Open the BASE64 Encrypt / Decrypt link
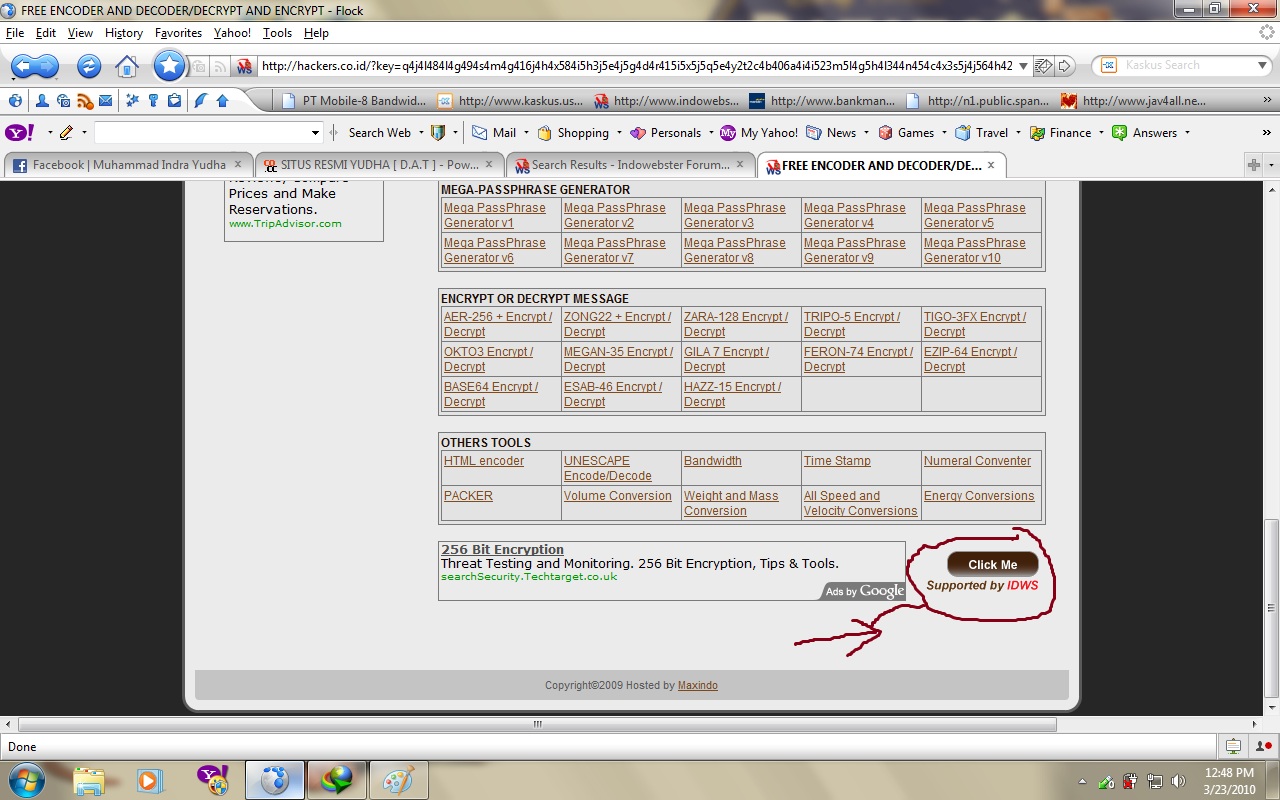The image size is (1280, 800). point(490,394)
